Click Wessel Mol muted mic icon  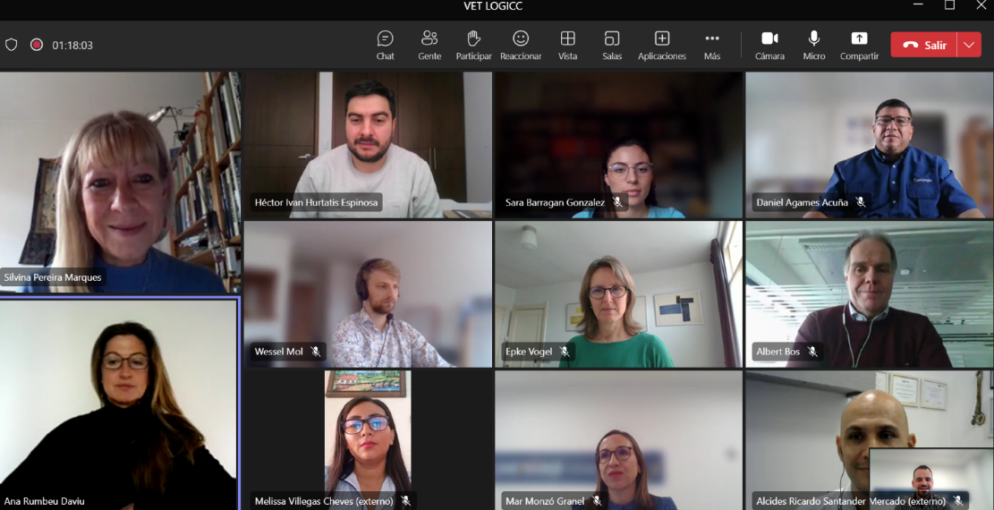click(315, 351)
